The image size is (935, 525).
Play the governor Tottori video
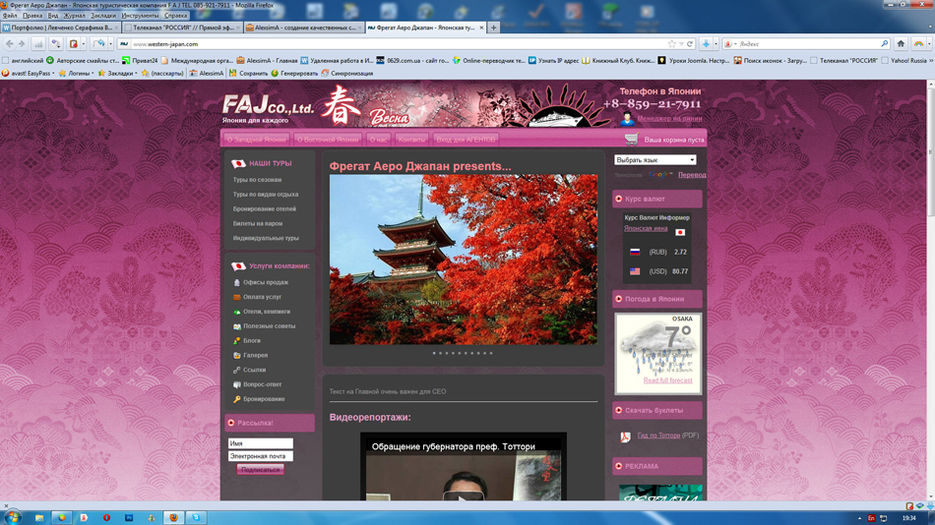(463, 496)
